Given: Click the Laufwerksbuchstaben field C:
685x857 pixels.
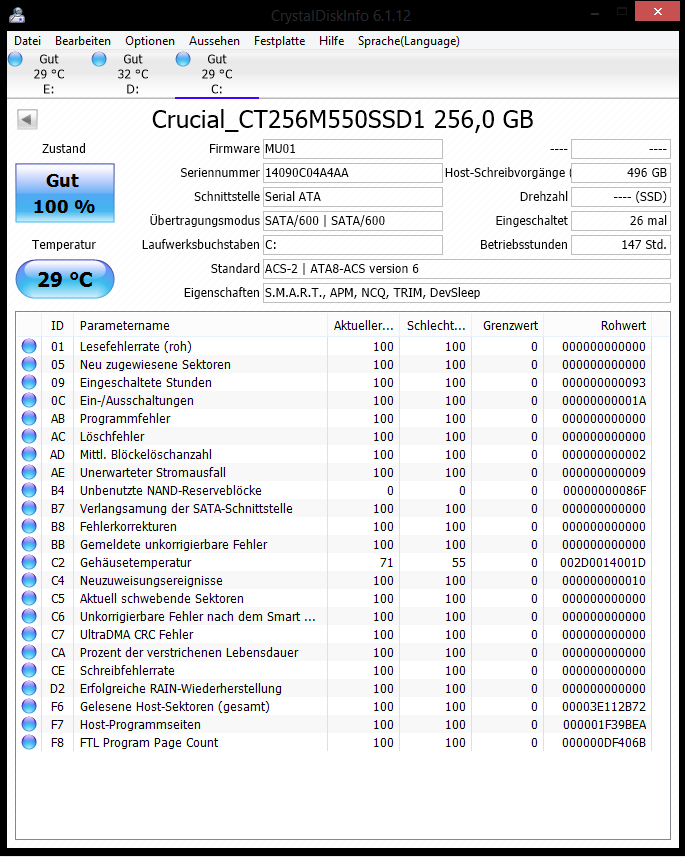Looking at the screenshot, I should pos(353,245).
